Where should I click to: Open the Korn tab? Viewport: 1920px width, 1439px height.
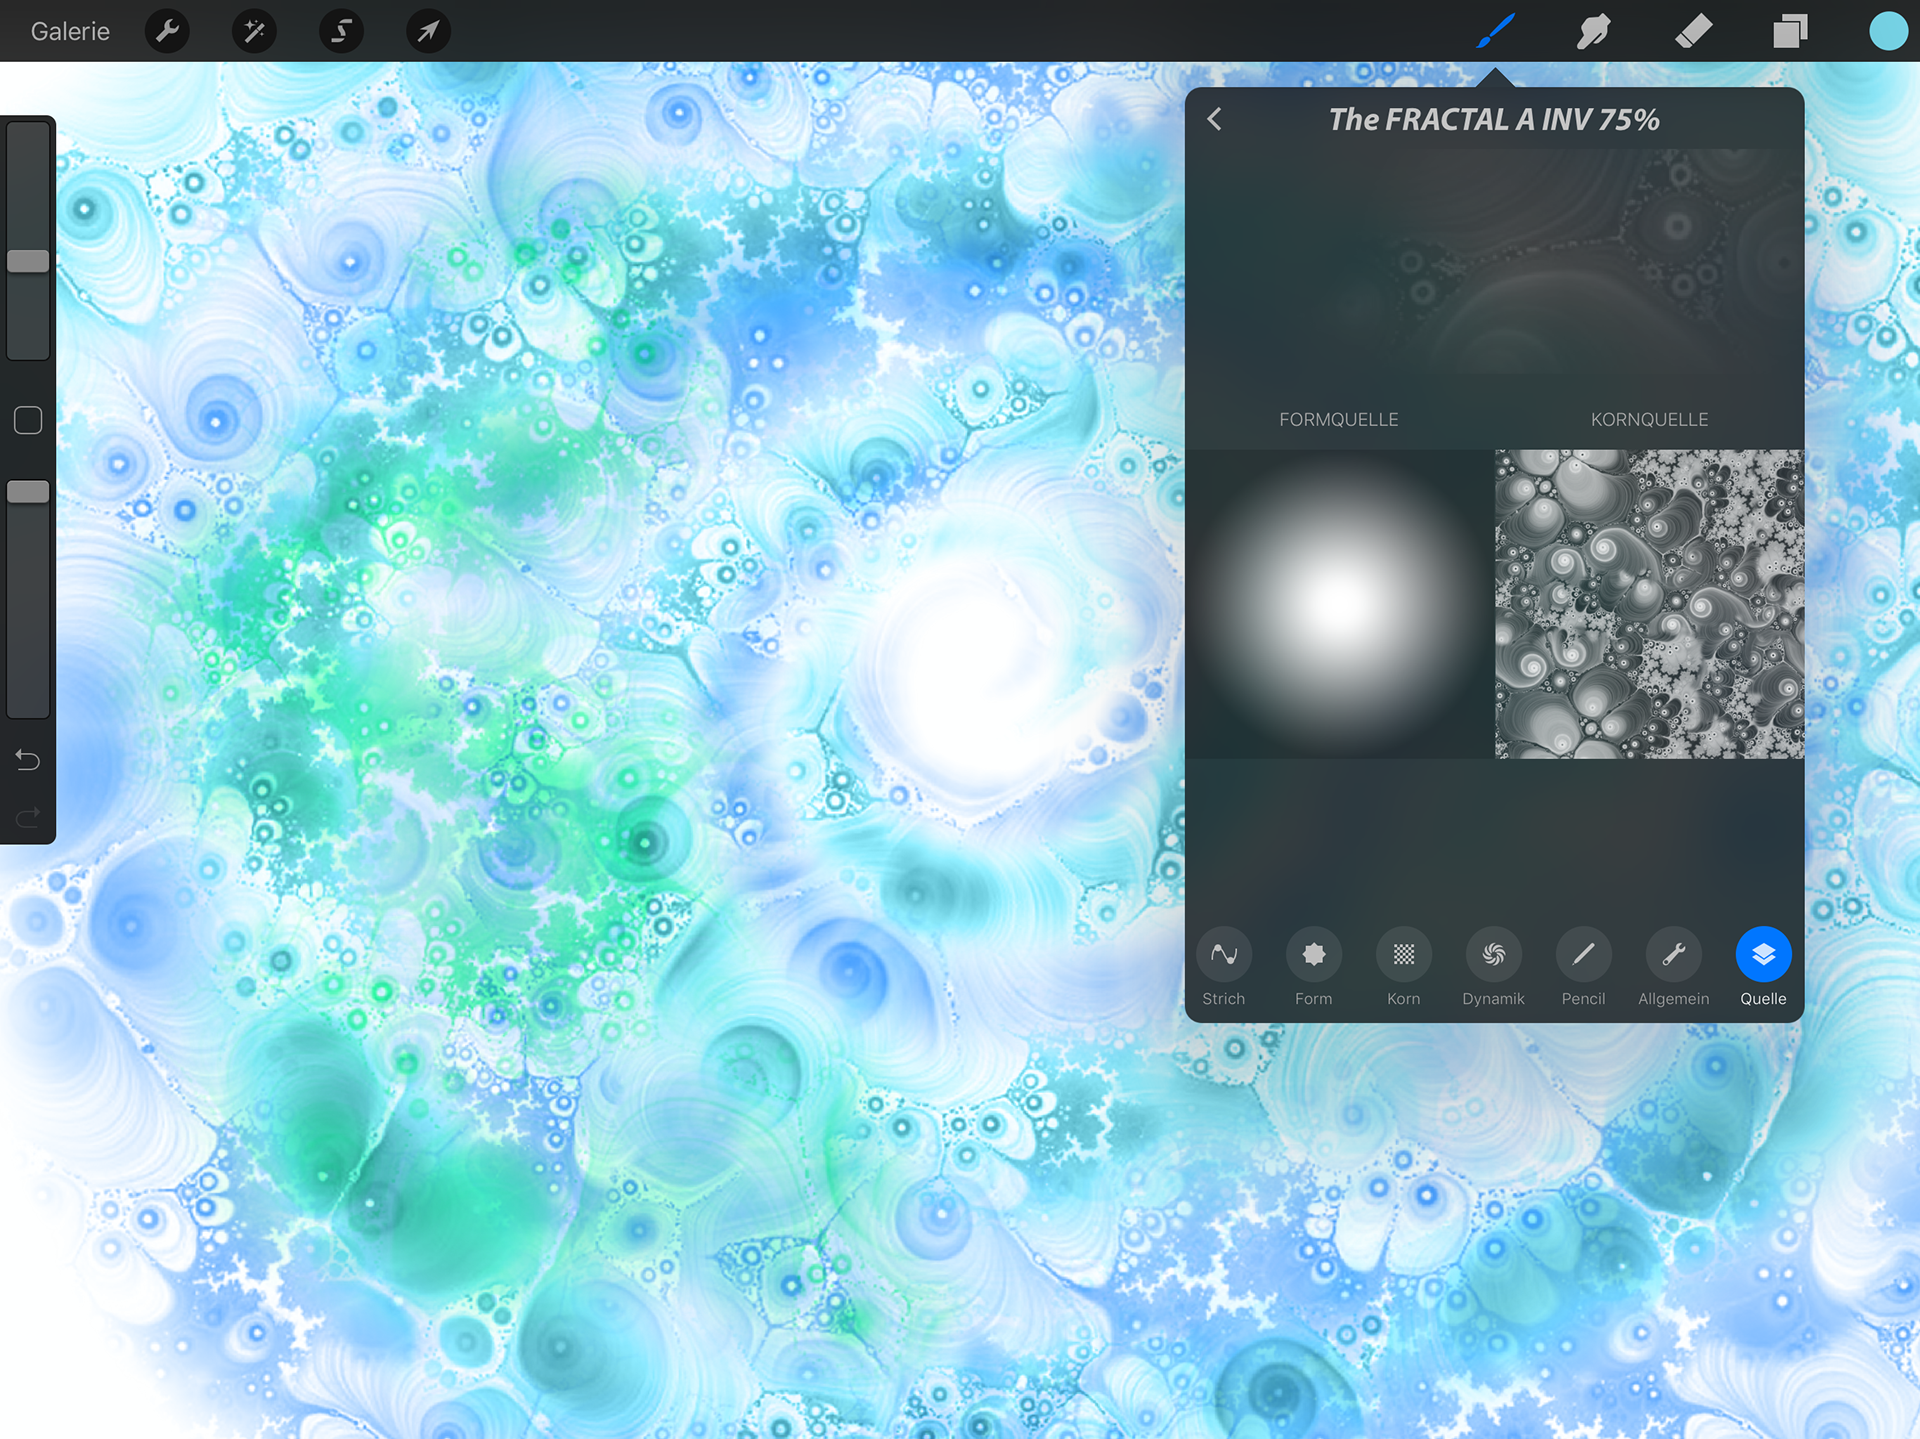click(x=1403, y=968)
